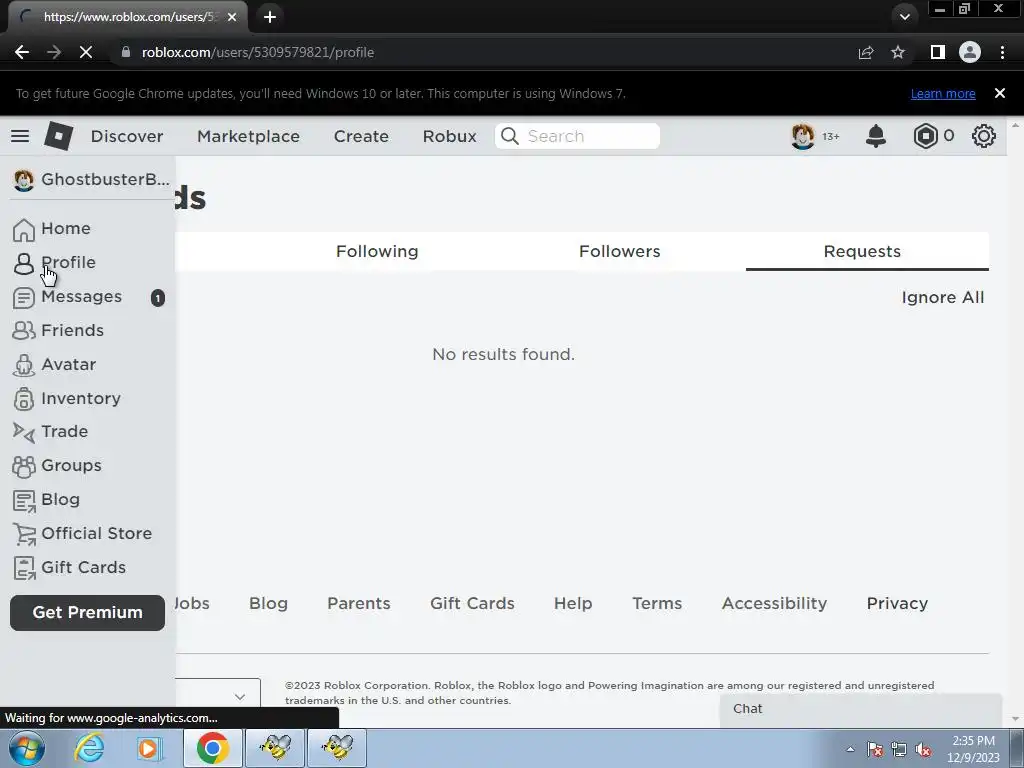Click the Messages icon in sidebar
The height and width of the screenshot is (768, 1024).
24,298
